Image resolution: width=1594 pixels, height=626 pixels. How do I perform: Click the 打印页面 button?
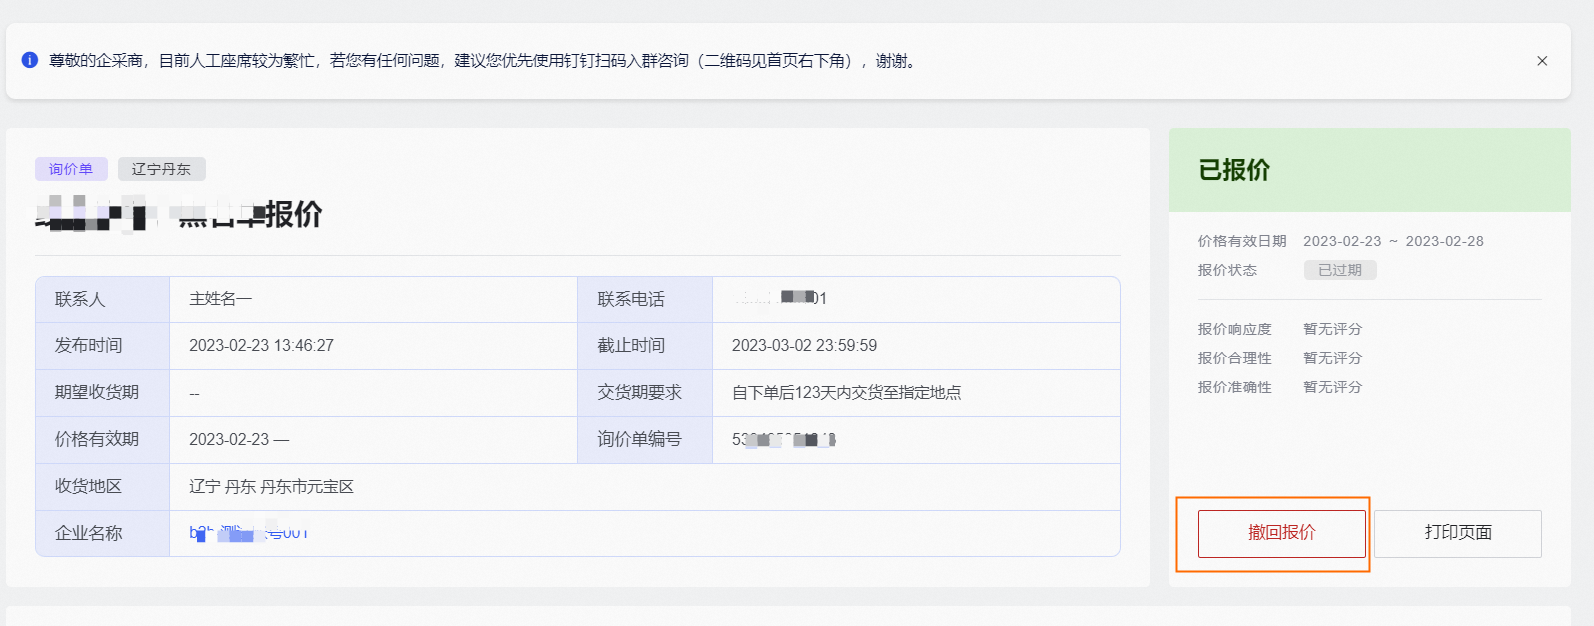[x=1457, y=533]
